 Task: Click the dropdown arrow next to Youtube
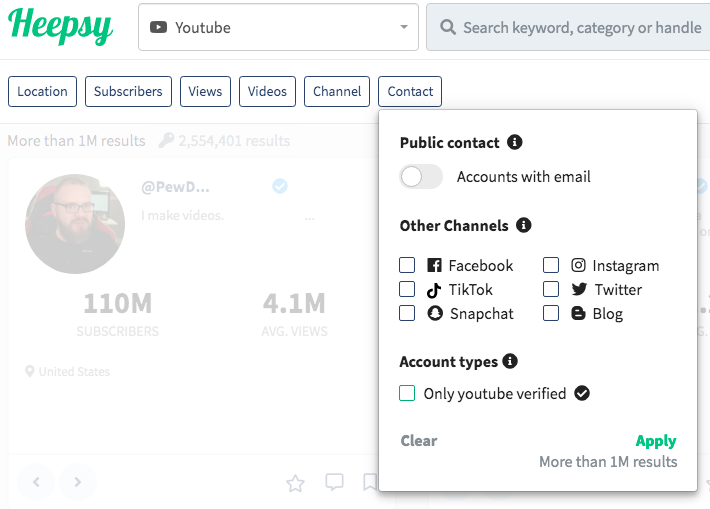coord(404,27)
